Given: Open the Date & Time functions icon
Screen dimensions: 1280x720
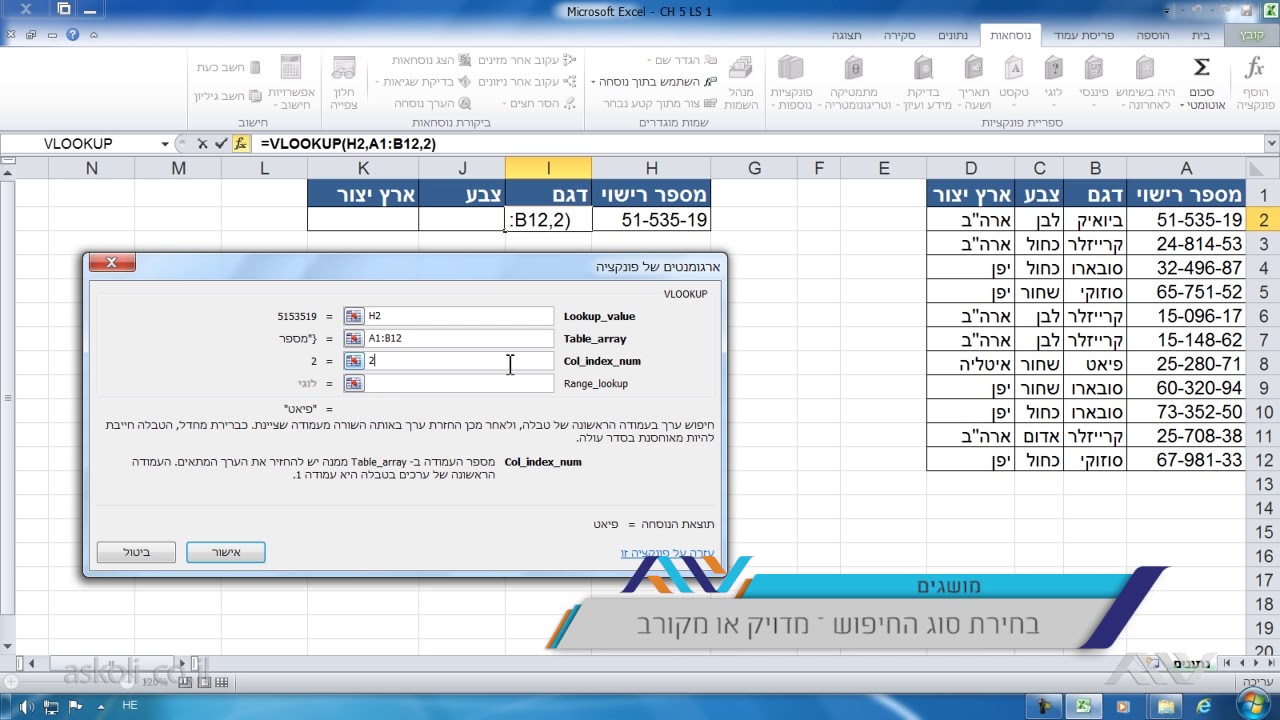Looking at the screenshot, I should [974, 68].
